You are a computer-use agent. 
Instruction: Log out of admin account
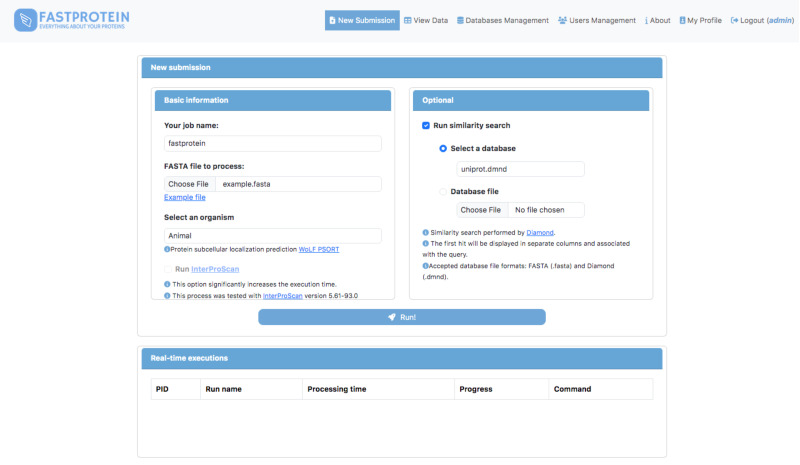pos(762,20)
